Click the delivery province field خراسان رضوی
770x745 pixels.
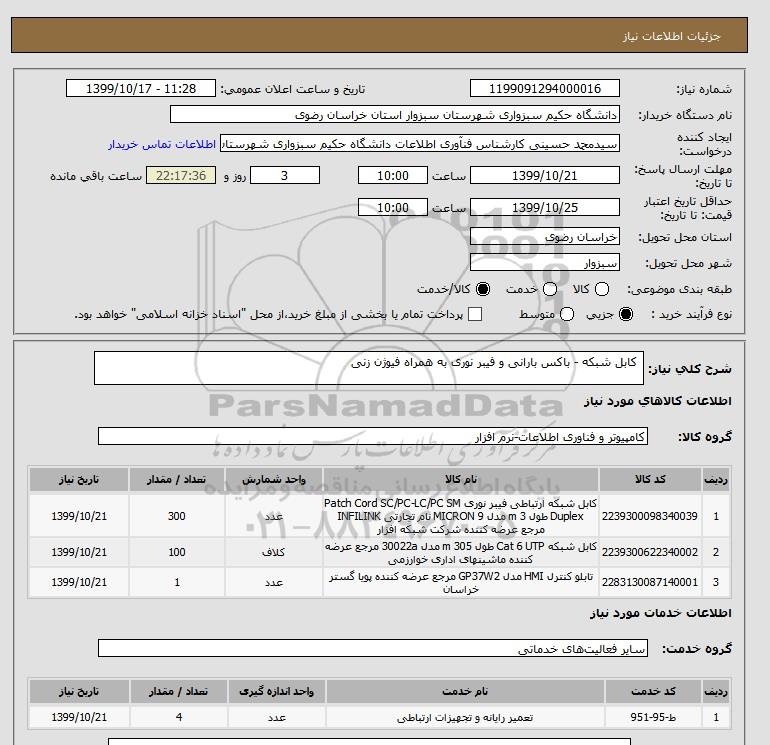click(x=545, y=237)
